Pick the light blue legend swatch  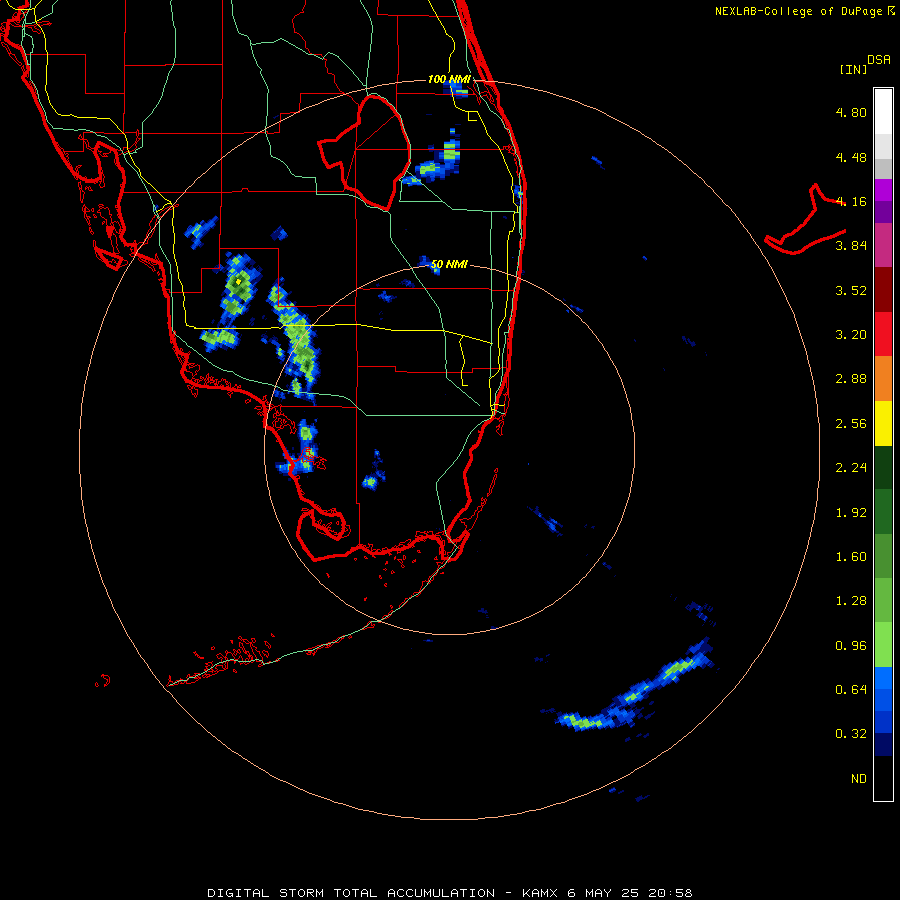883,678
